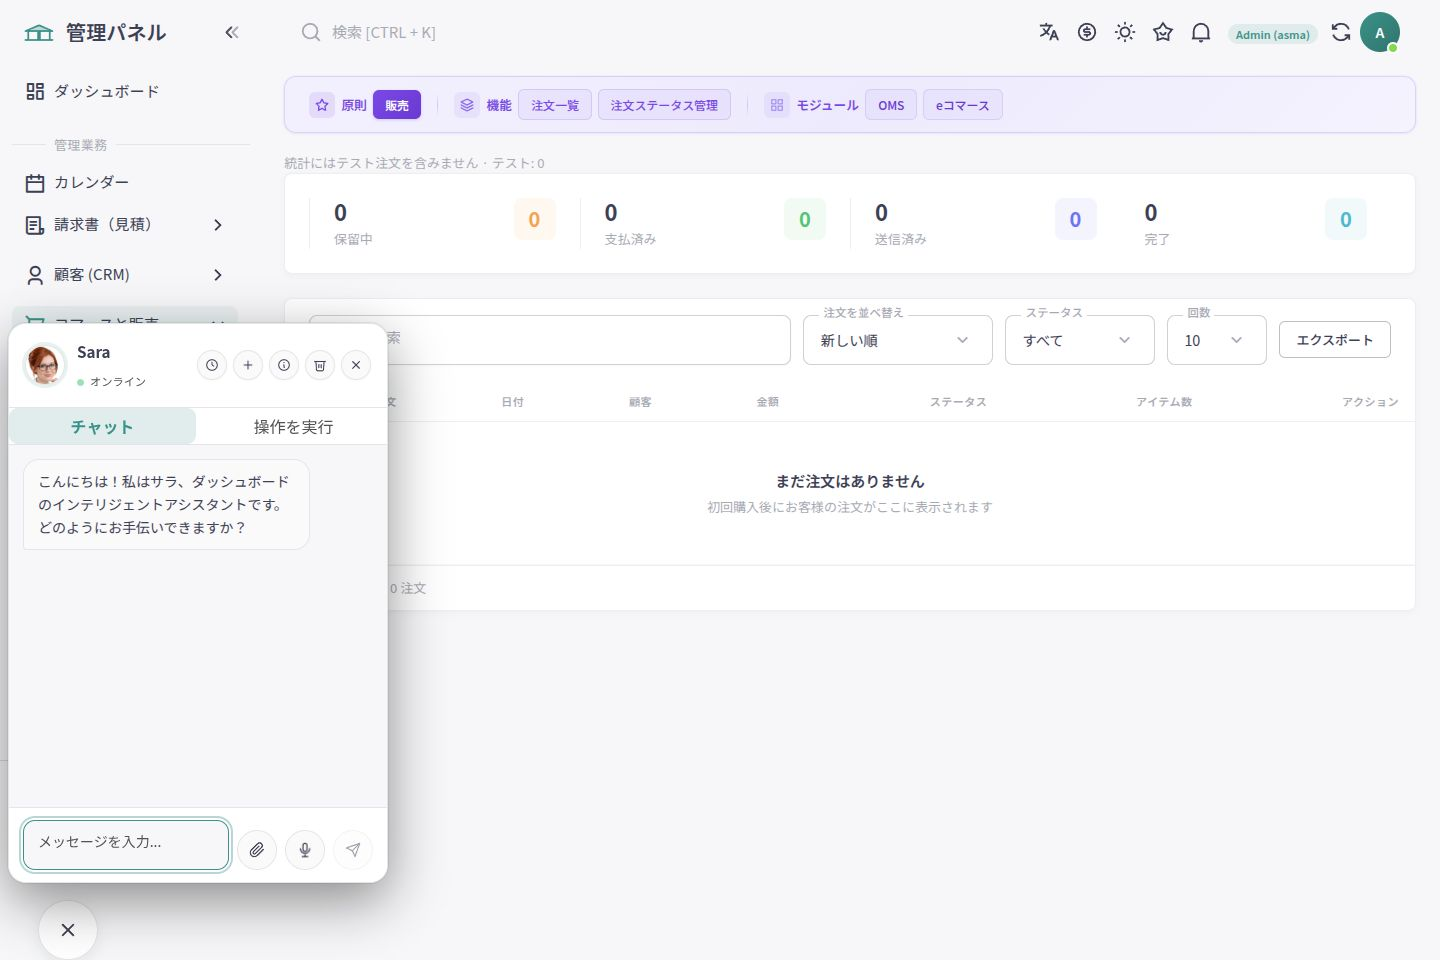Viewport: 1440px width, 960px height.
Task: Focus the メッセージを入力 chat field
Action: [x=126, y=845]
